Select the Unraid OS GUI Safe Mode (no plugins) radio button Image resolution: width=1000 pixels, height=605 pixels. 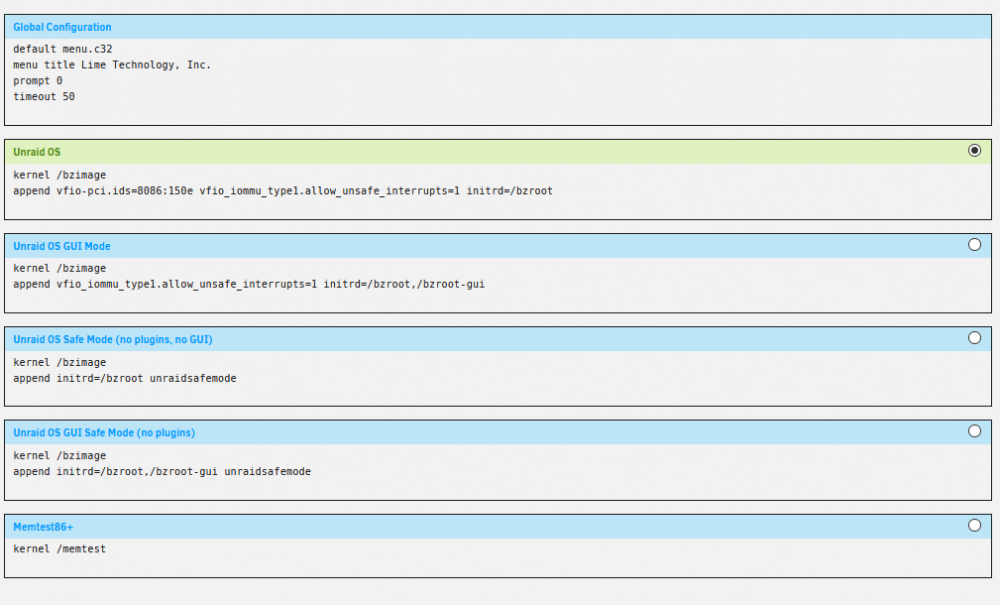(x=974, y=432)
